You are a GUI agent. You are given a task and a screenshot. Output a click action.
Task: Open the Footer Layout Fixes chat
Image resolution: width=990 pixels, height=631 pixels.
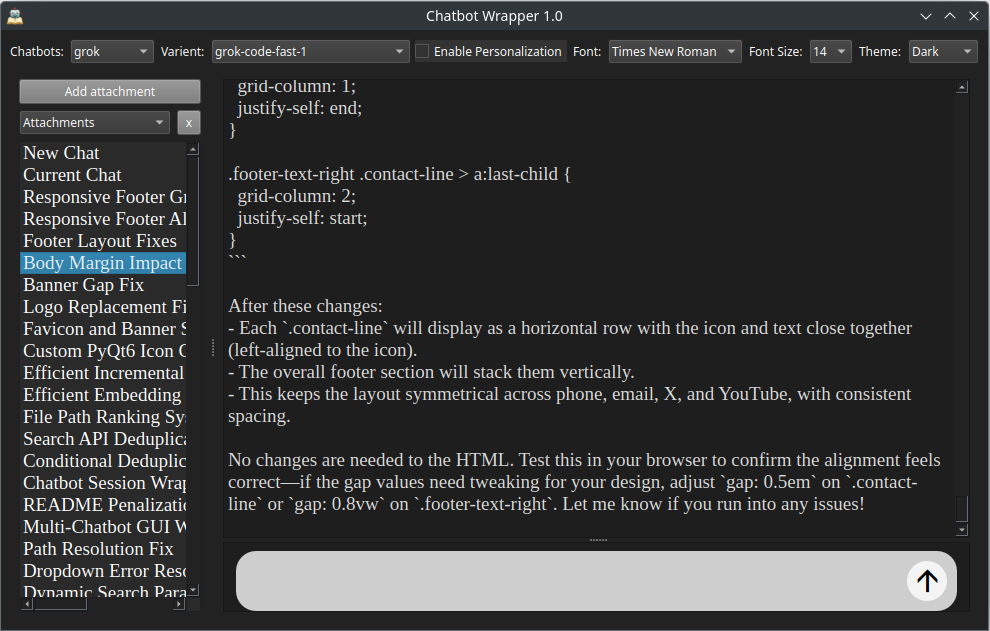[x=100, y=241]
